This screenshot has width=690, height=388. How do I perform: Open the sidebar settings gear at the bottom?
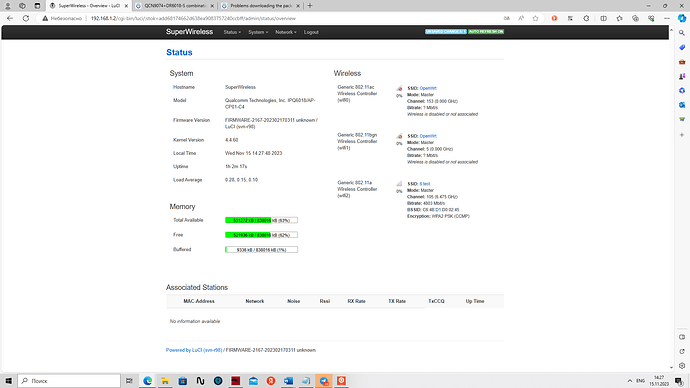[682, 366]
